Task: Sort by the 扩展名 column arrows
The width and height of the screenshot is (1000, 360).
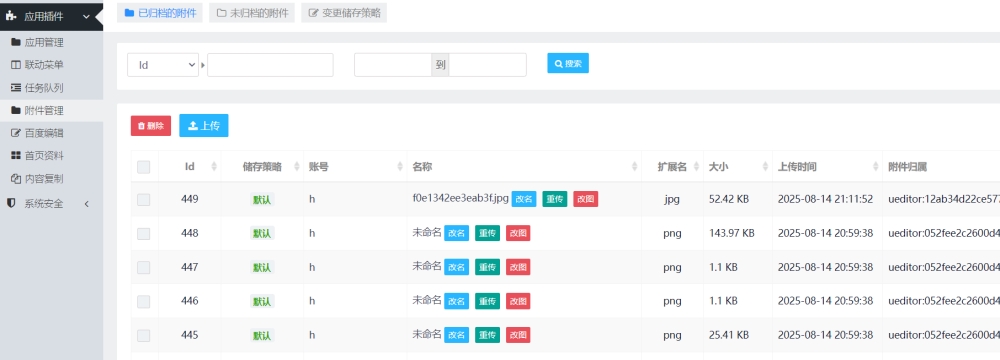Action: 696,167
